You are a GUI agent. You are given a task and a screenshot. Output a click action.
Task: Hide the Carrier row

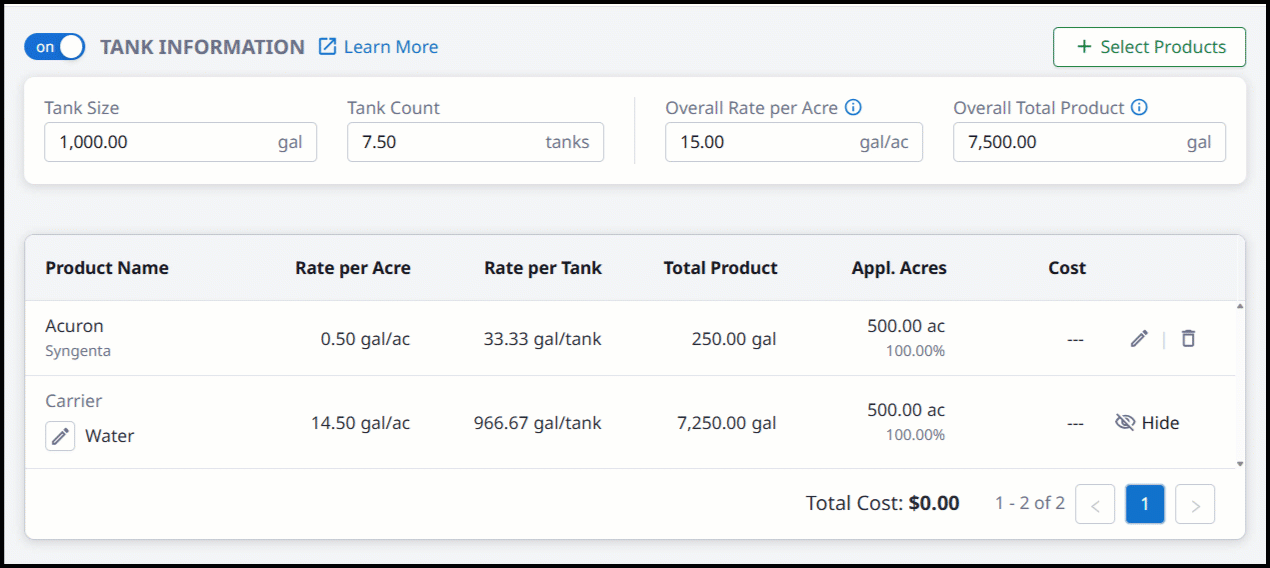tap(1147, 423)
